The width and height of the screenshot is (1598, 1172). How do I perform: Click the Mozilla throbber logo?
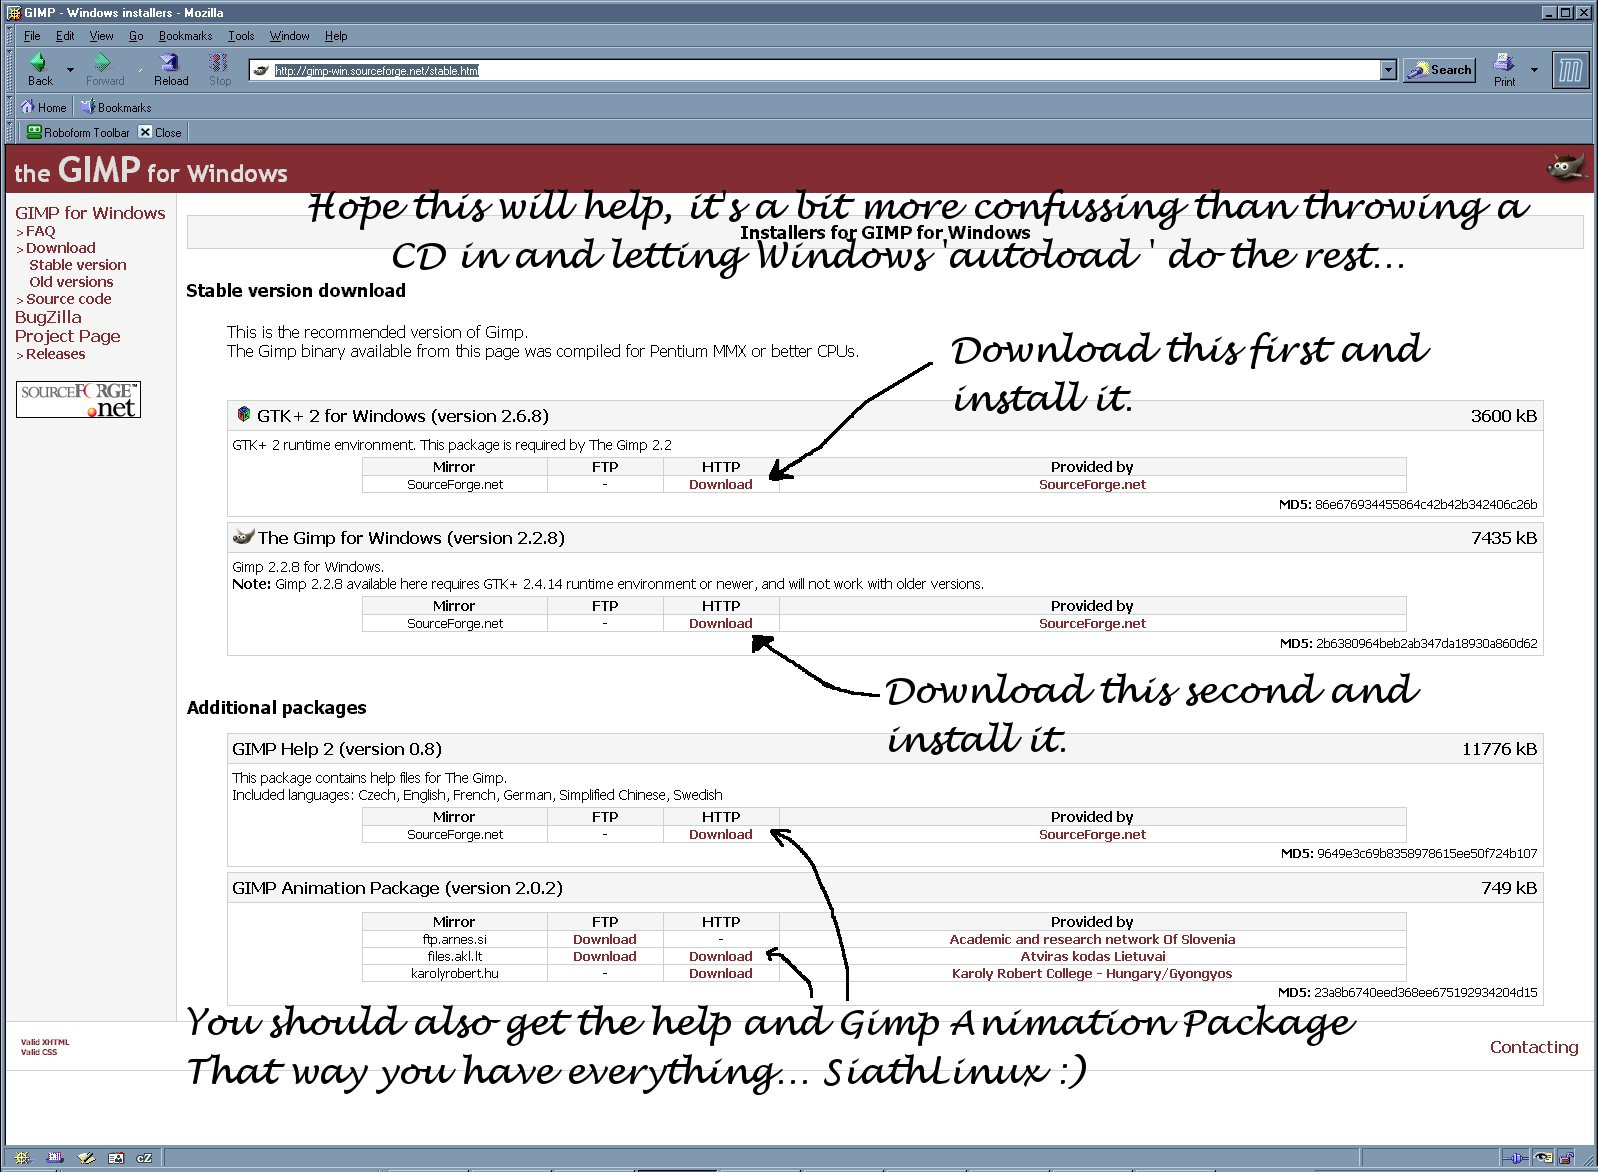pyautogui.click(x=1569, y=70)
